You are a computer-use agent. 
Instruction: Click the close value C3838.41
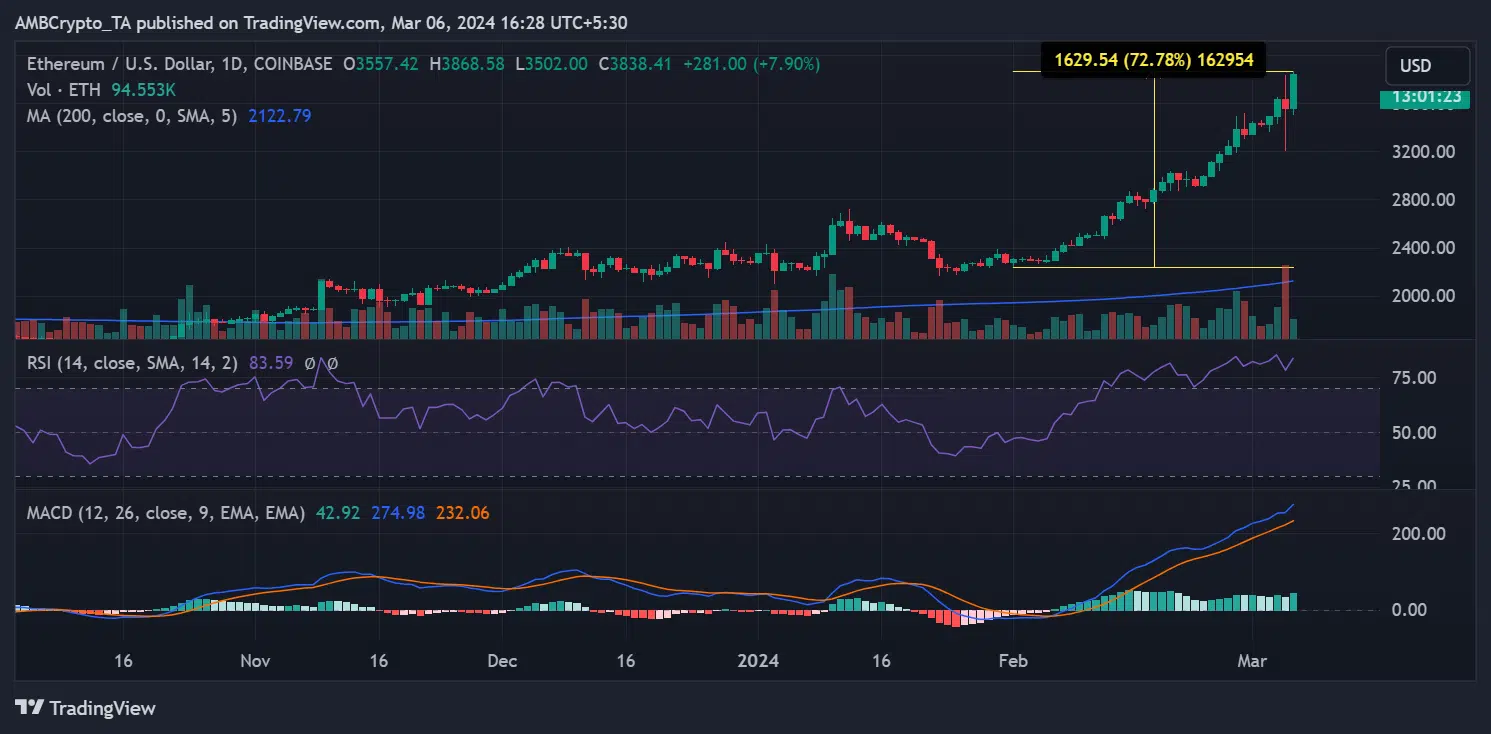(x=637, y=64)
